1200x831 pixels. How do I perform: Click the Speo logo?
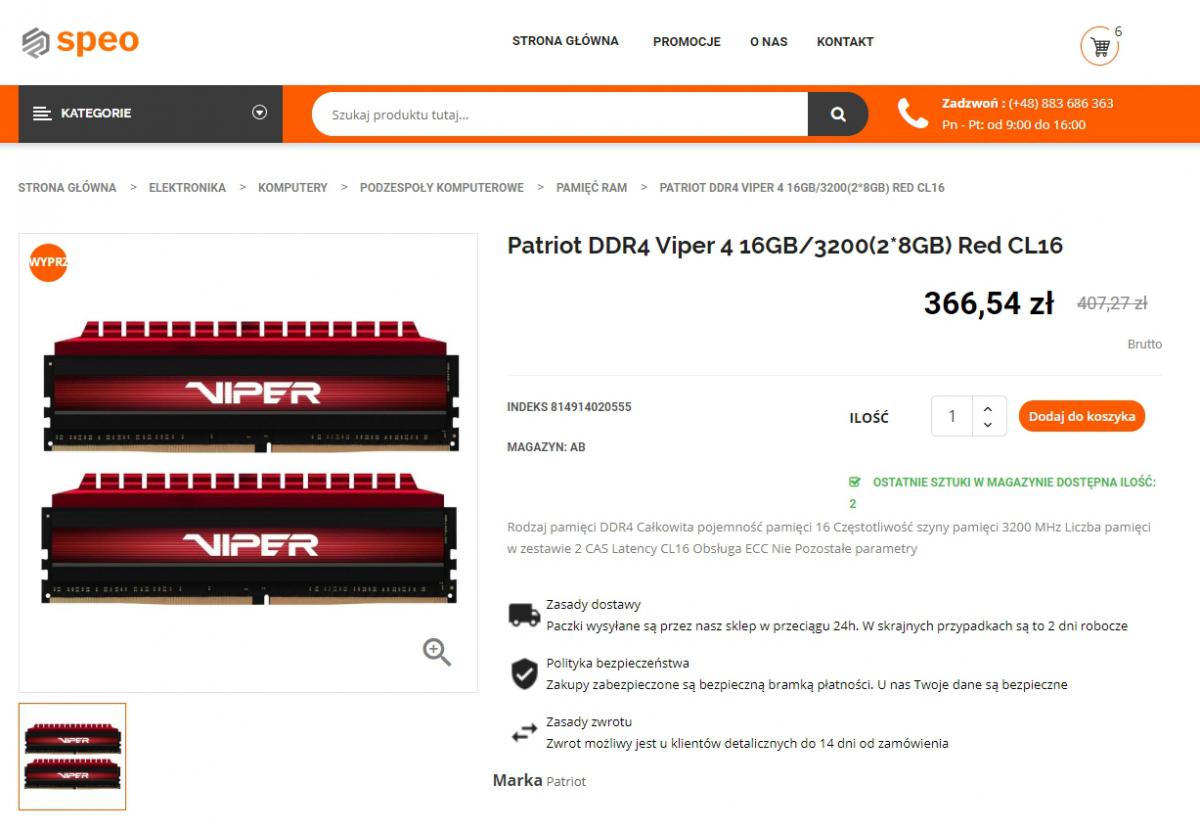(x=80, y=42)
